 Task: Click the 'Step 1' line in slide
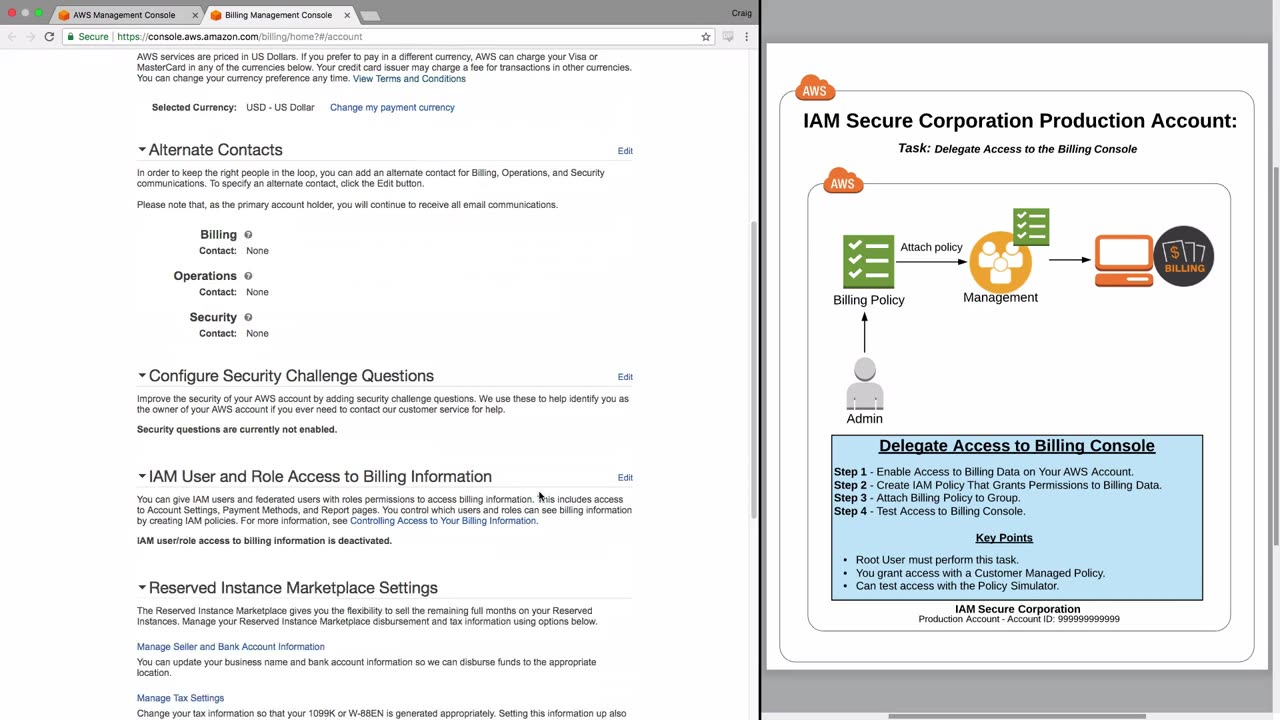(x=984, y=472)
